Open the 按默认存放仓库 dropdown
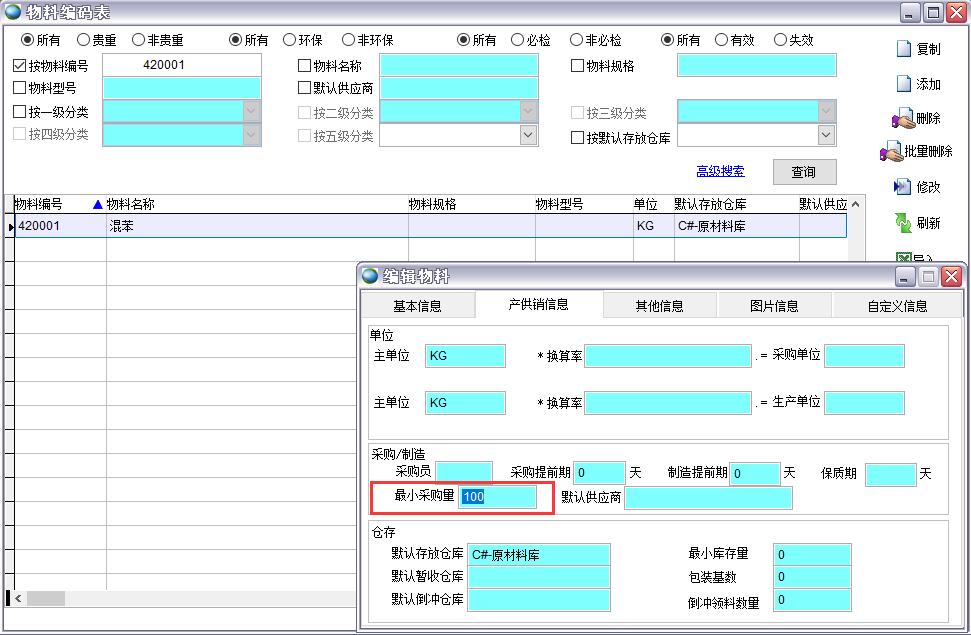The width and height of the screenshot is (971, 635). 826,135
